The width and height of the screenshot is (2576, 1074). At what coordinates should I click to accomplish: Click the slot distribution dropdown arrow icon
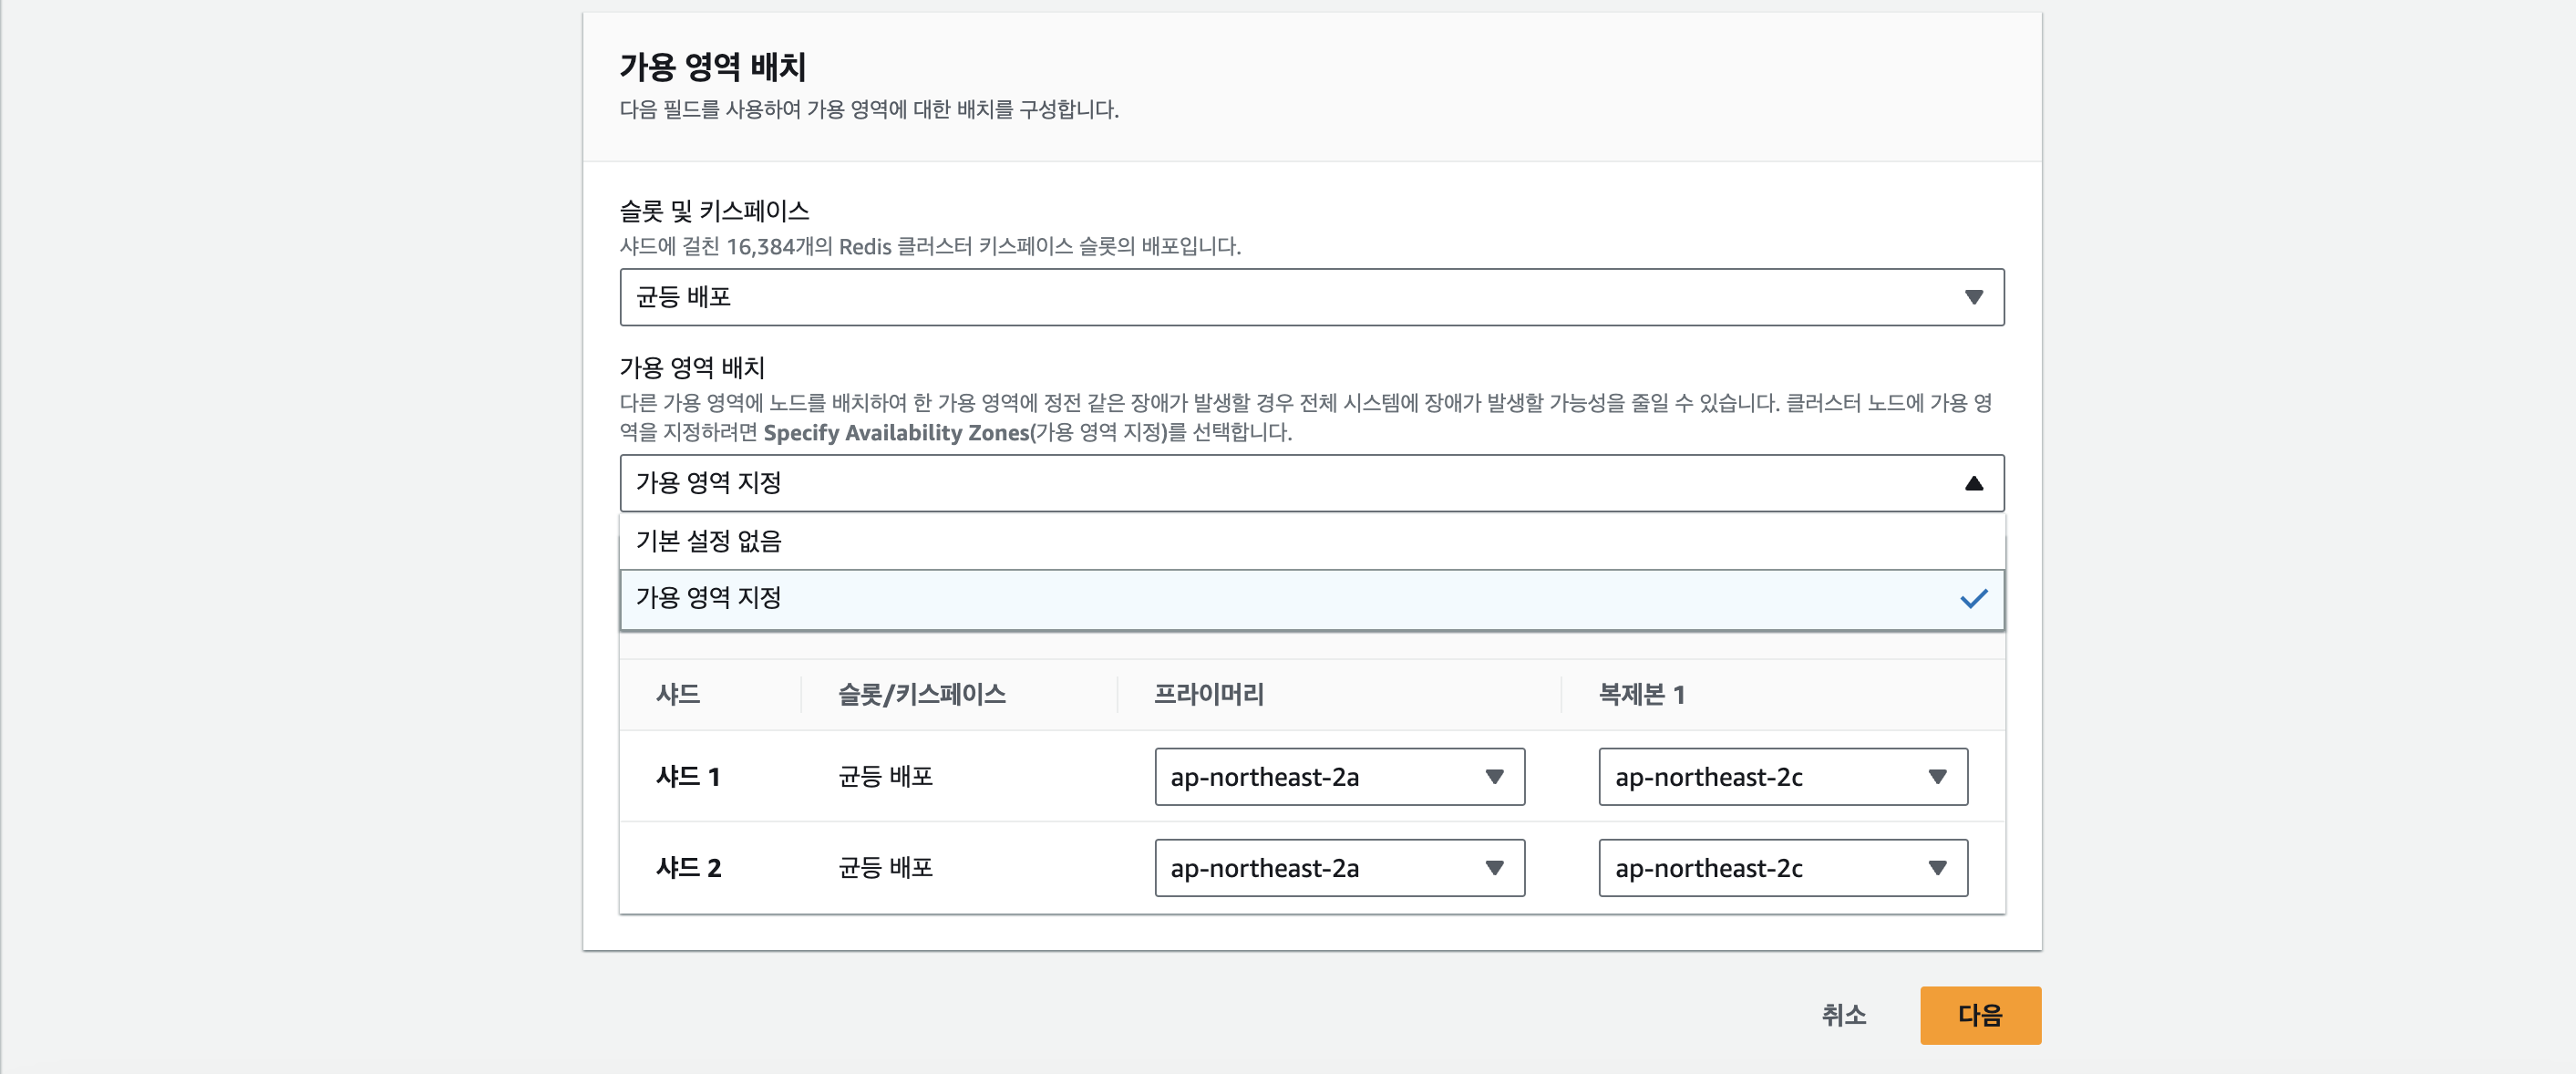(x=1973, y=297)
